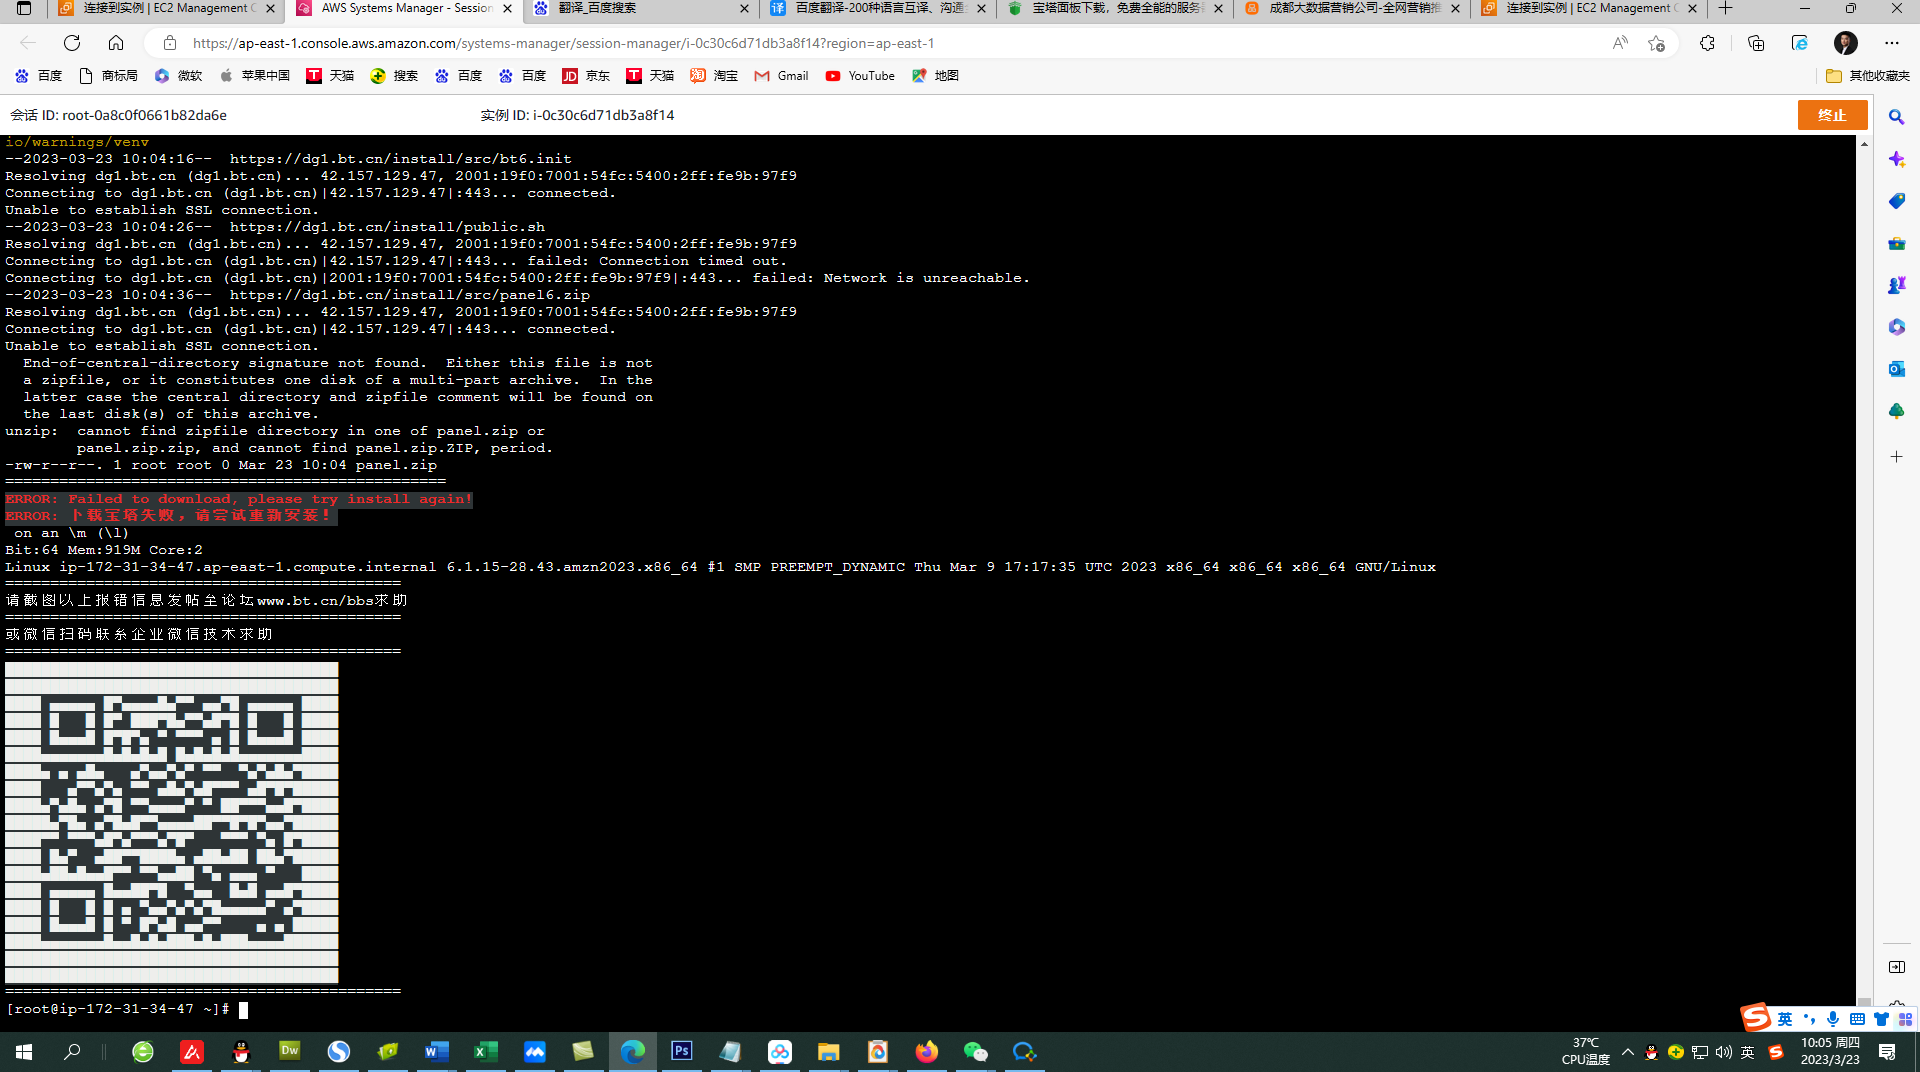
Task: Open the volume control in tray
Action: coord(1724,1052)
